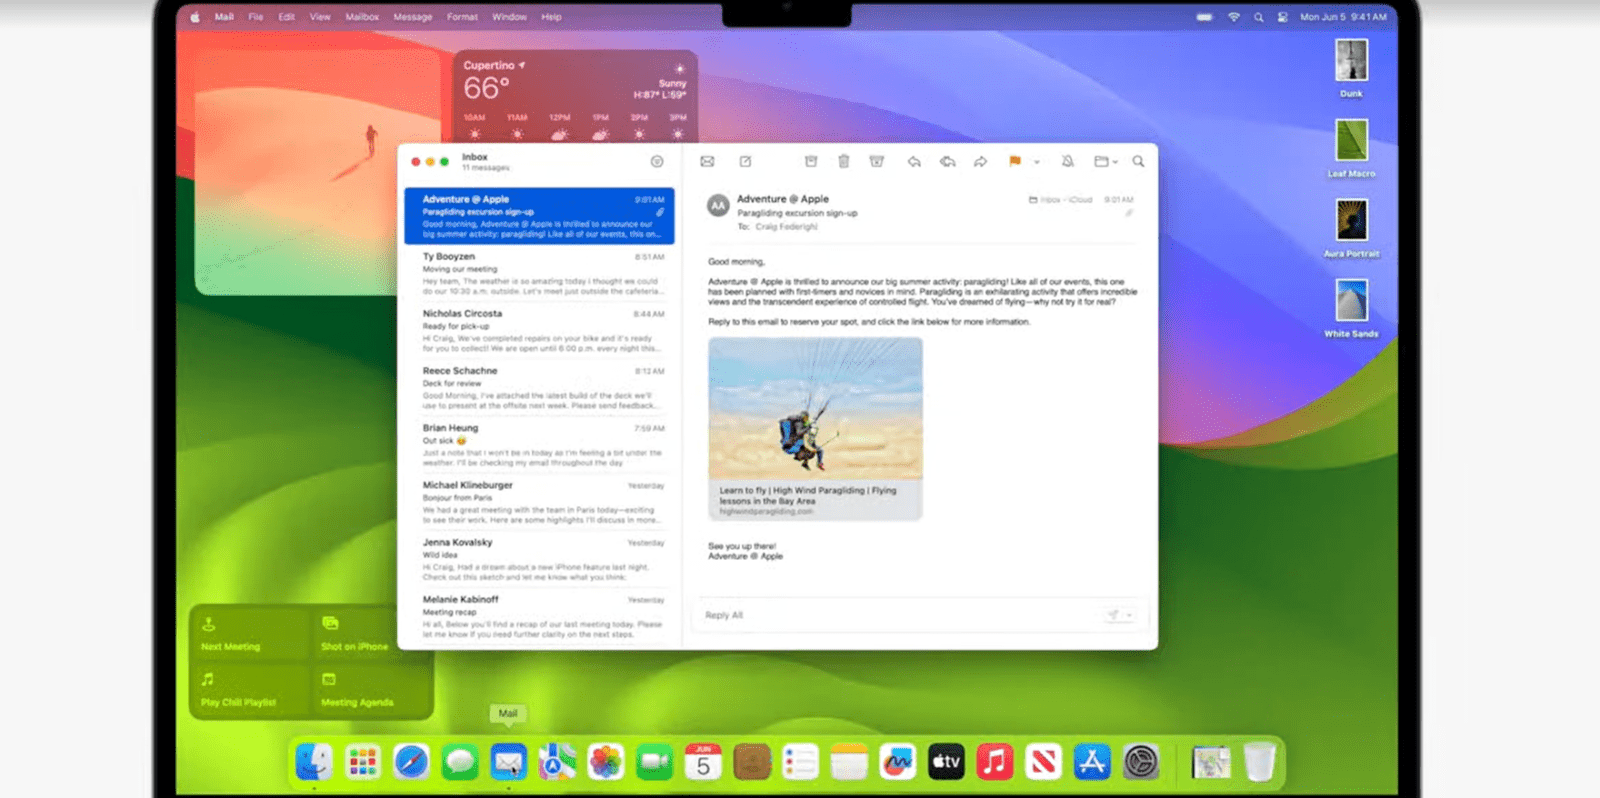Open the Move to mailbox dropdown

click(x=1105, y=161)
